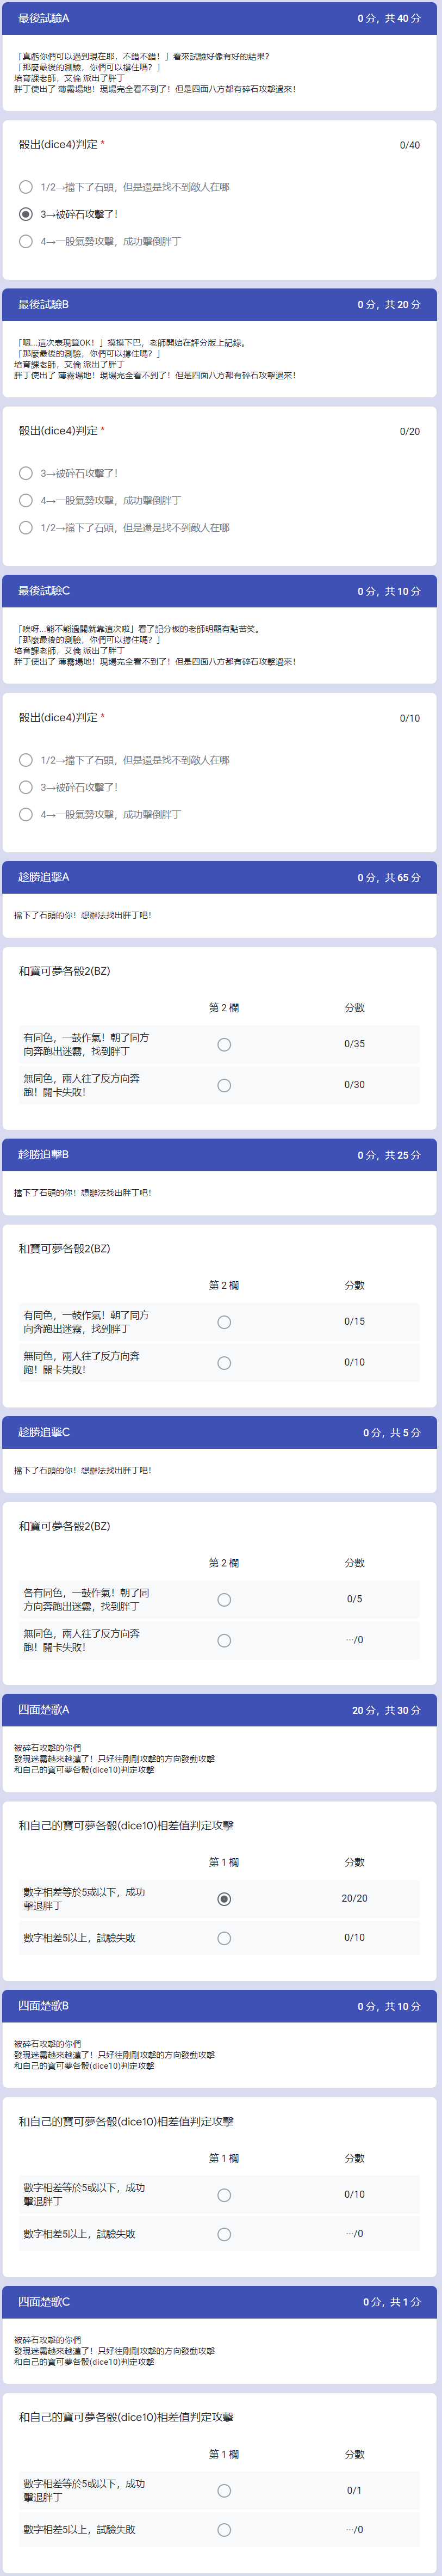Select '有同色' row radio worth 0/35 in 趁勝追擊A
The image size is (442, 2576).
pyautogui.click(x=224, y=1044)
